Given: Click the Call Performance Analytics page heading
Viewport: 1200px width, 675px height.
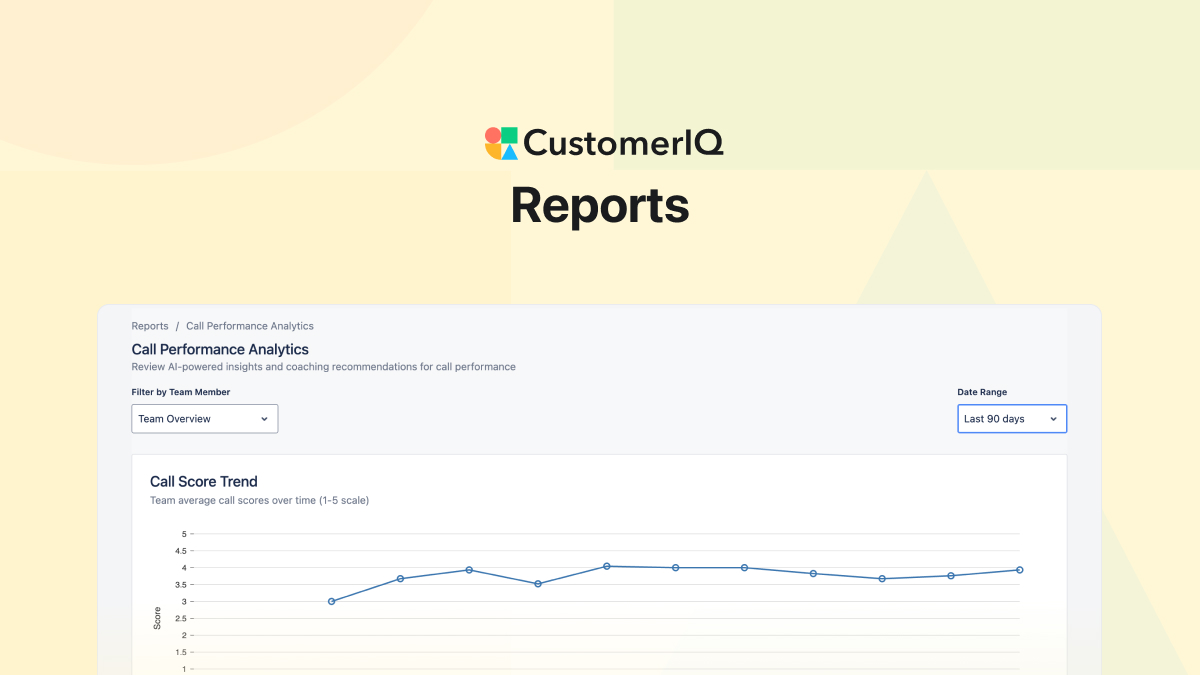Looking at the screenshot, I should [x=220, y=349].
